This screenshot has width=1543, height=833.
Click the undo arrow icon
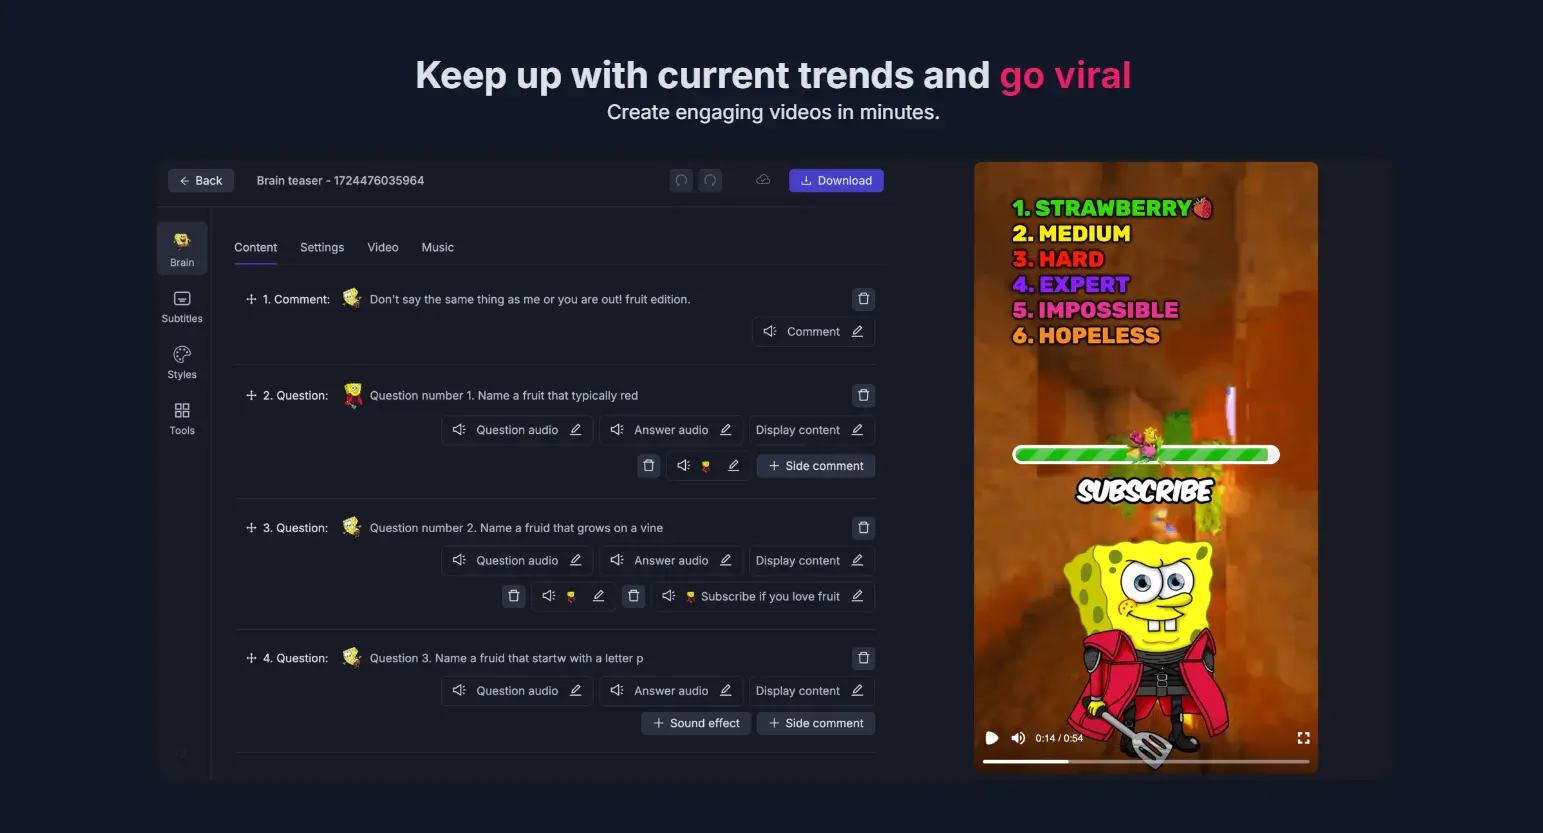(682, 181)
